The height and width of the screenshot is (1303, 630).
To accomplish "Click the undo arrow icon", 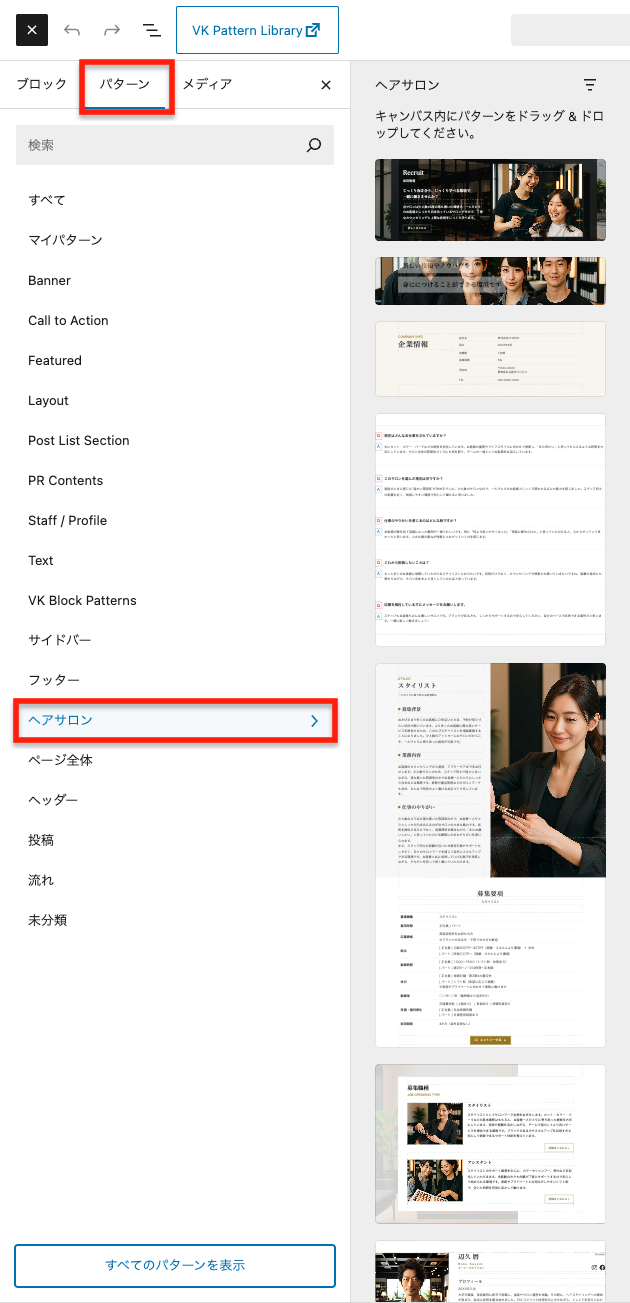I will (x=72, y=30).
